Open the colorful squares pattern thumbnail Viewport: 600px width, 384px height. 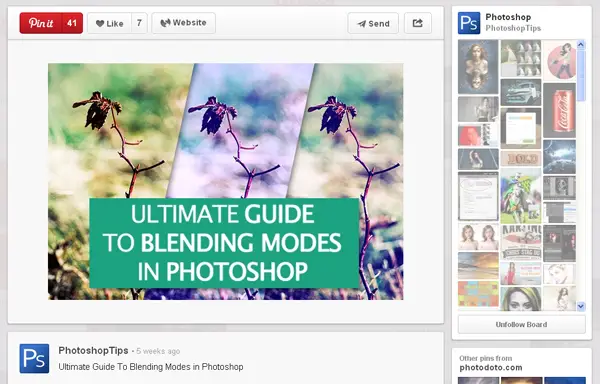pos(478,295)
